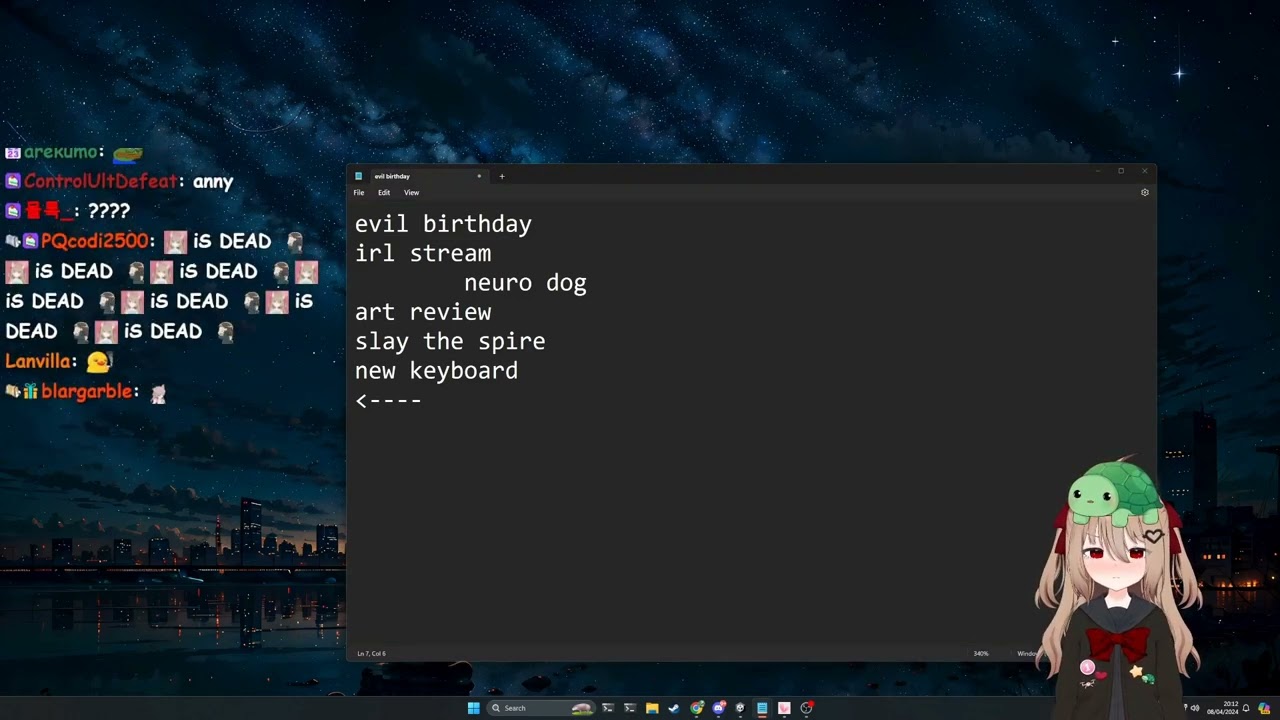
Task: Click the 'neuro dog' line
Action: tap(525, 283)
